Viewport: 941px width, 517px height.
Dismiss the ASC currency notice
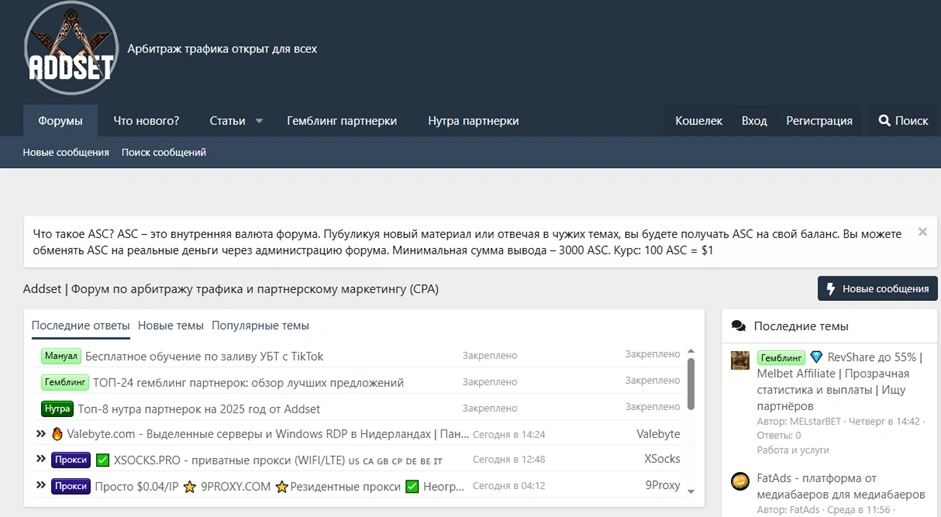click(922, 232)
